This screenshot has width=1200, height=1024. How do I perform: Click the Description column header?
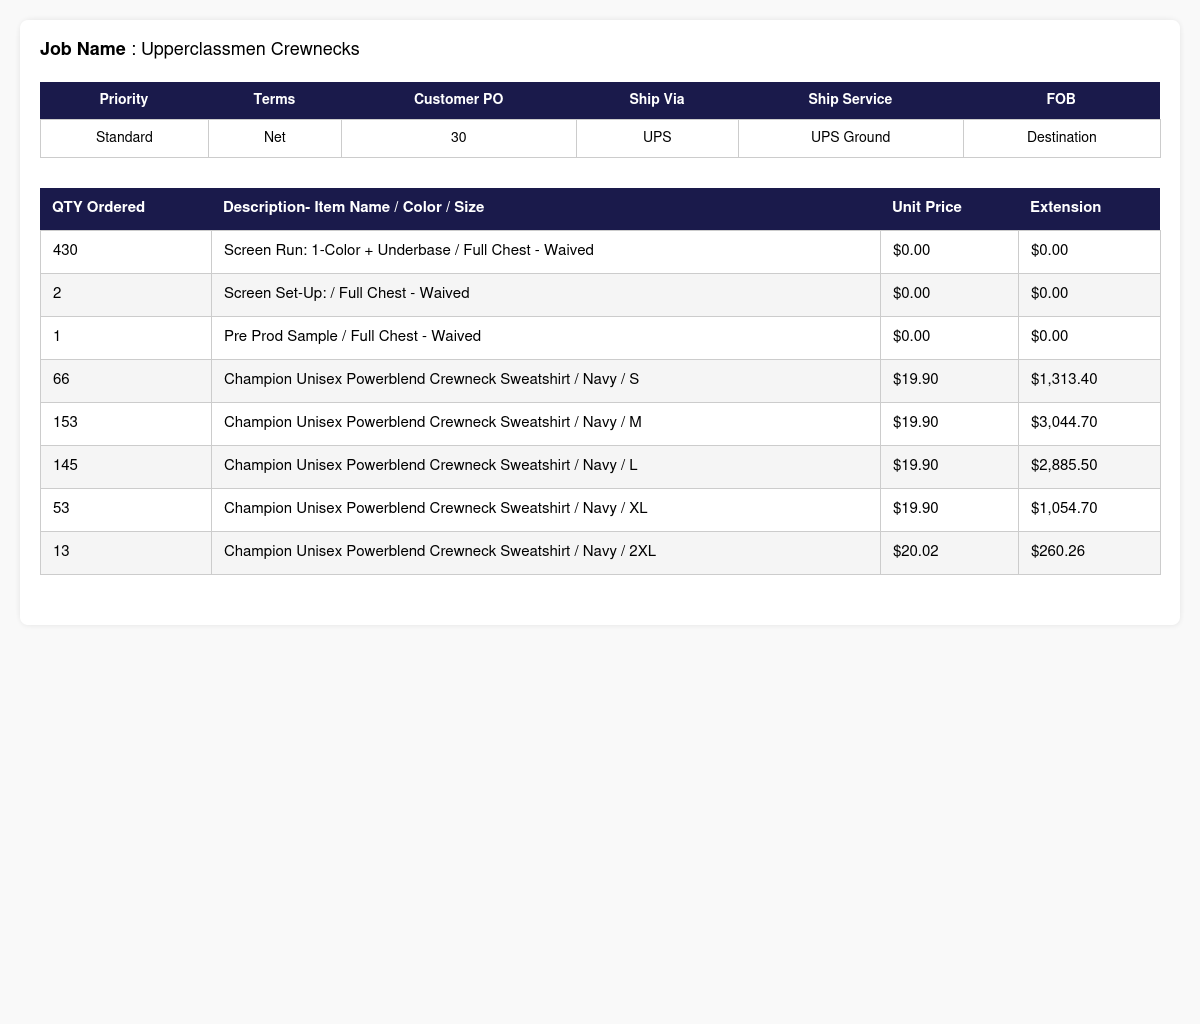click(546, 208)
